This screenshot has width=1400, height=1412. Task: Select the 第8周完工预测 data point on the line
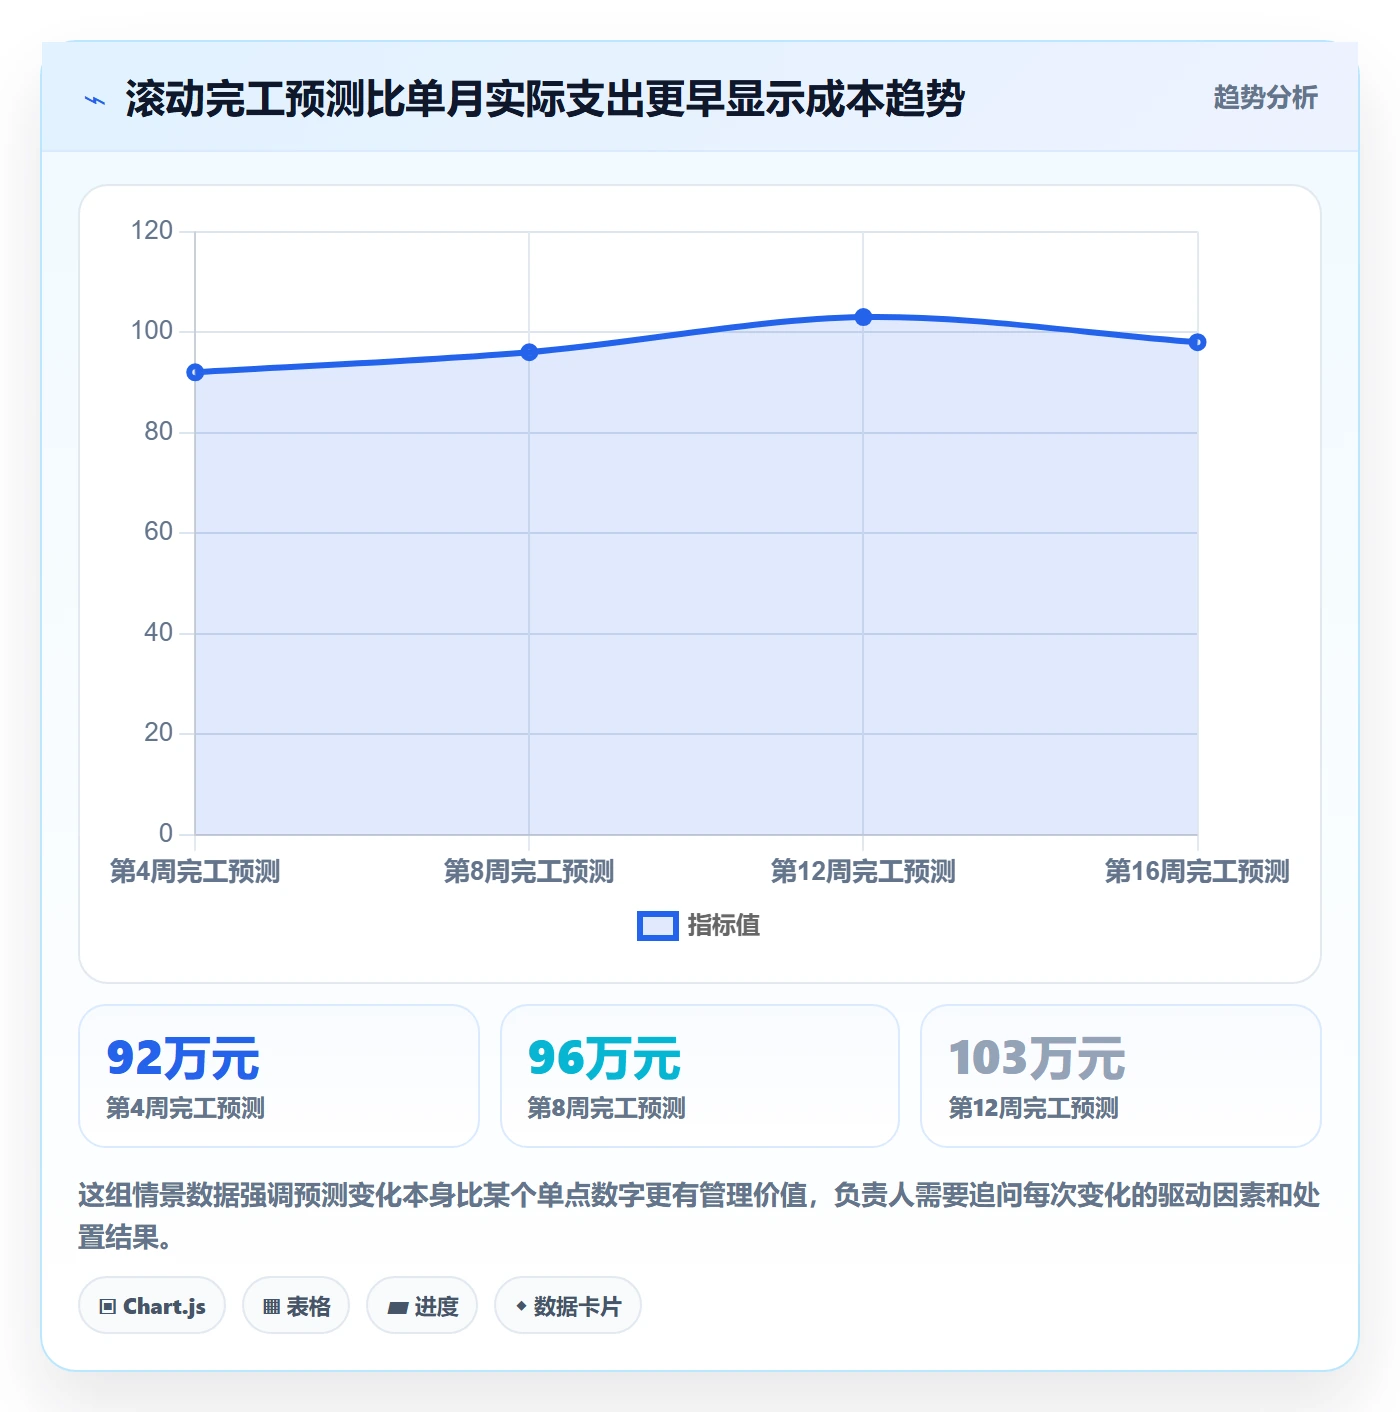529,352
